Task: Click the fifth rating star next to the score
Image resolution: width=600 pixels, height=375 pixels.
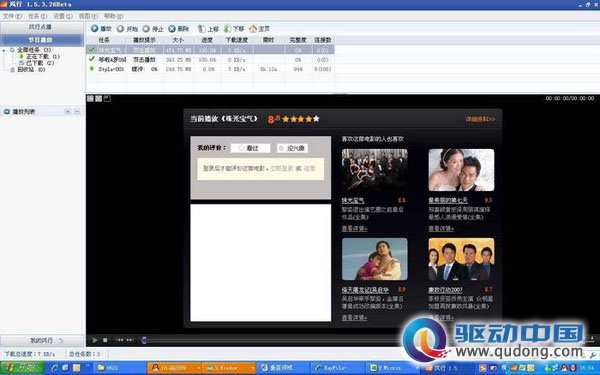Action: pos(316,119)
